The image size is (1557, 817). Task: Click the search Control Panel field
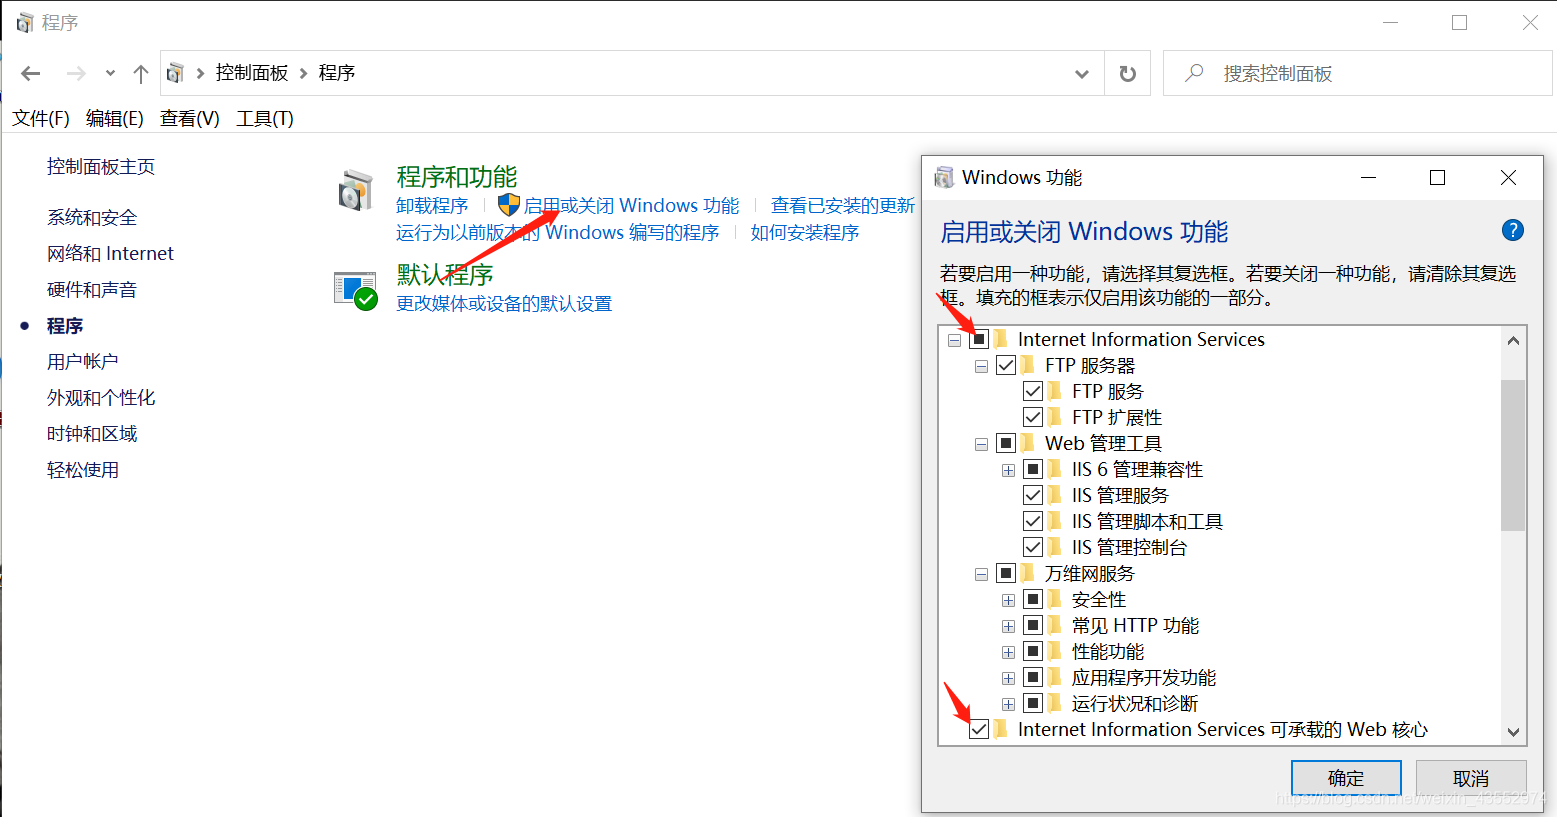click(1357, 73)
